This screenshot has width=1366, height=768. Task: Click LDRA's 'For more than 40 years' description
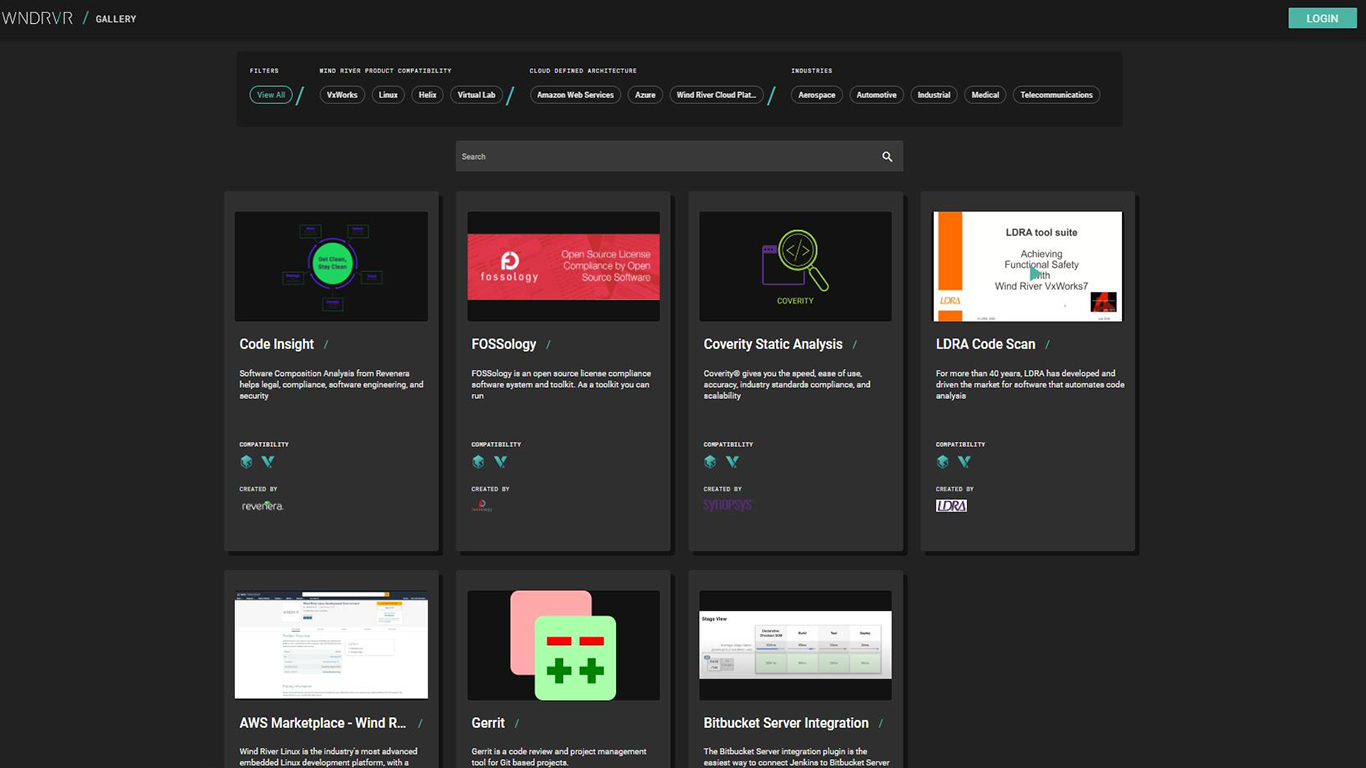tap(1030, 384)
